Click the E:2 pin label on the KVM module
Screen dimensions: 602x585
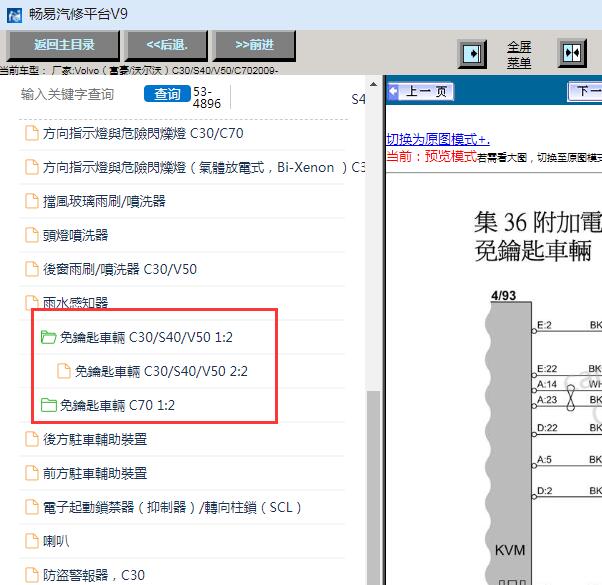(x=544, y=325)
